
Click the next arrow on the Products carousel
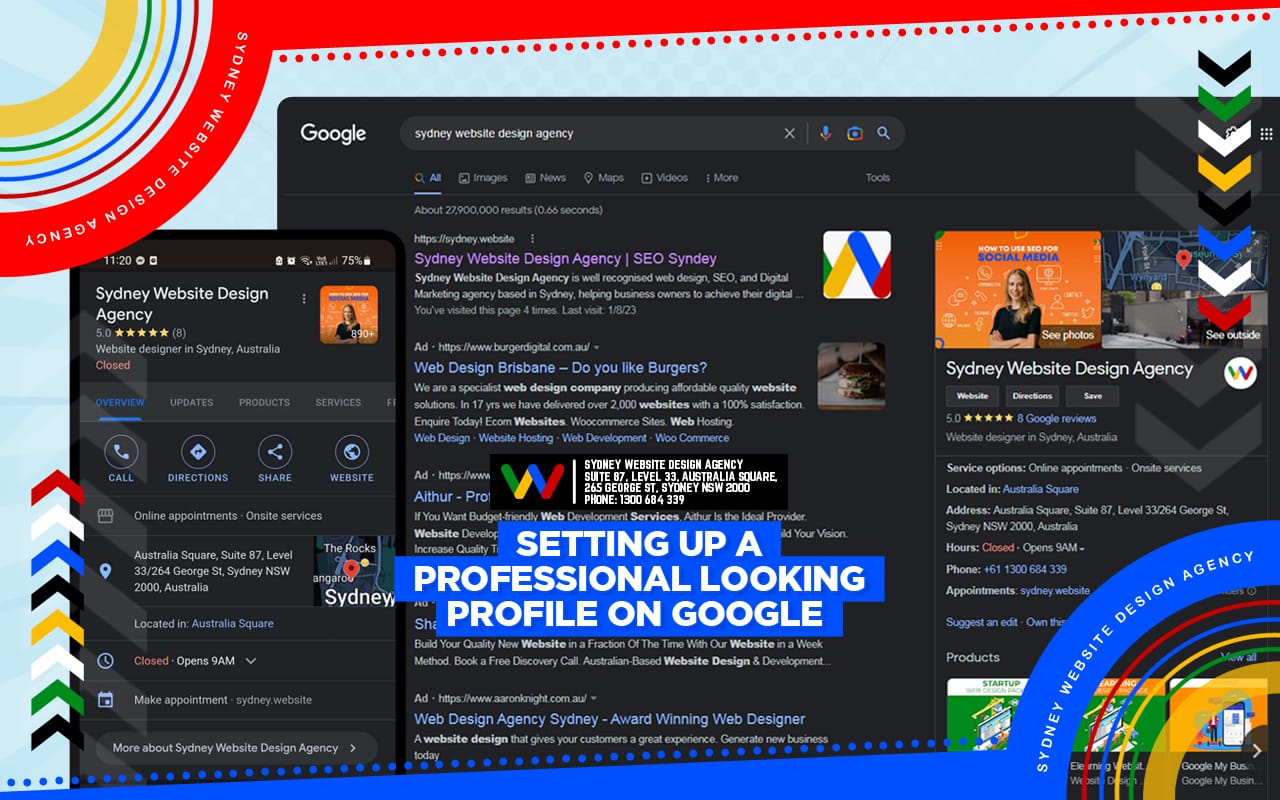click(1257, 750)
